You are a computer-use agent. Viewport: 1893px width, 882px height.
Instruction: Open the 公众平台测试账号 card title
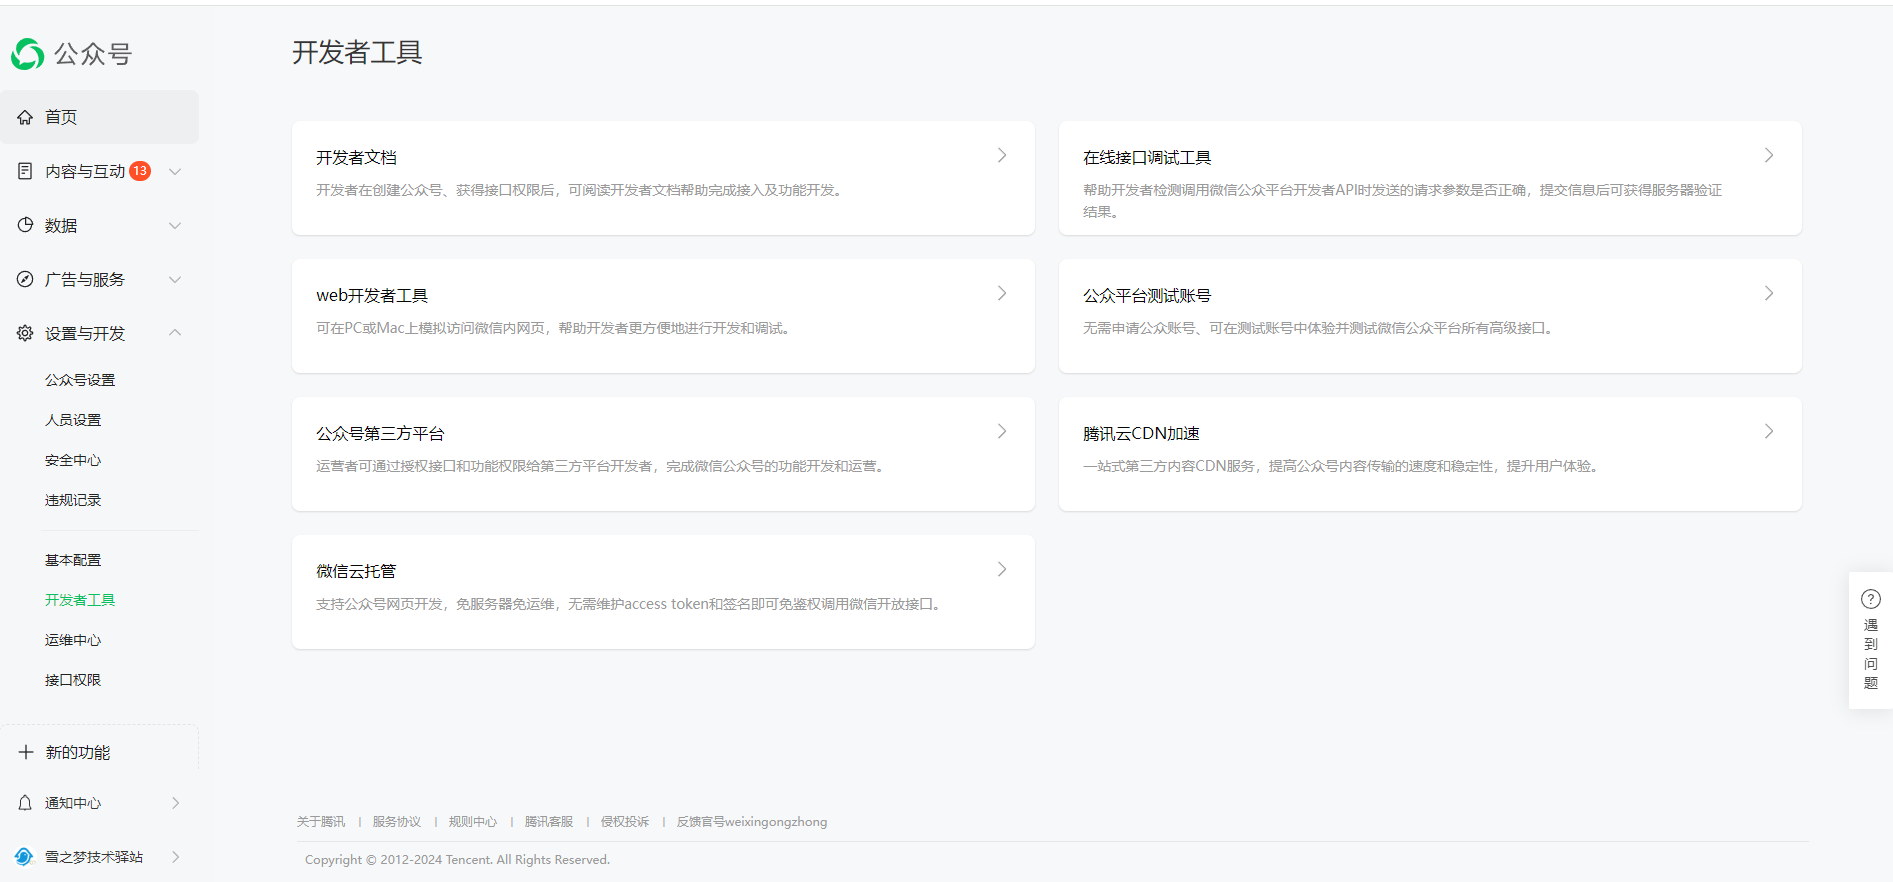(1147, 296)
